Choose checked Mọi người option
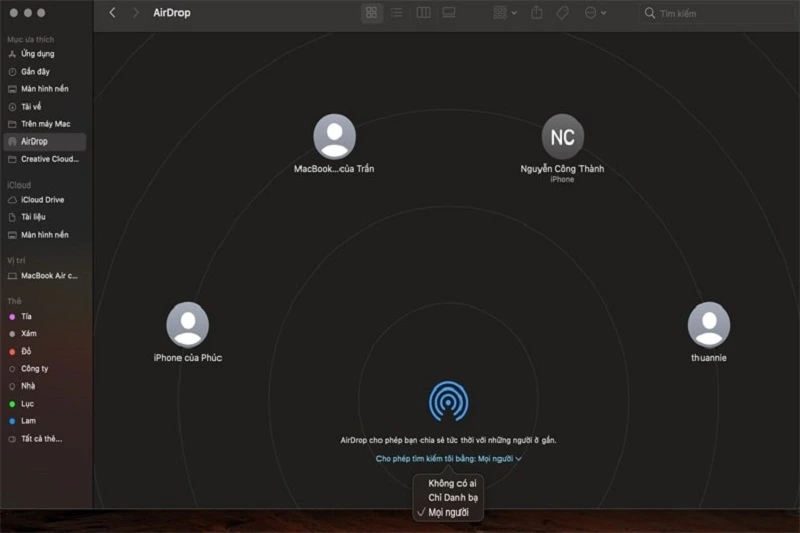 click(x=448, y=512)
